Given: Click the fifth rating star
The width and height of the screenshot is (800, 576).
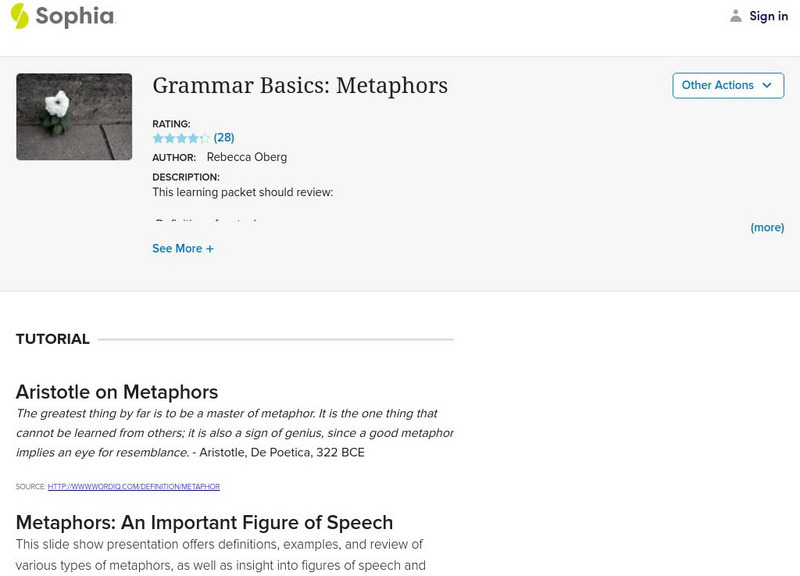Looking at the screenshot, I should click(x=204, y=138).
